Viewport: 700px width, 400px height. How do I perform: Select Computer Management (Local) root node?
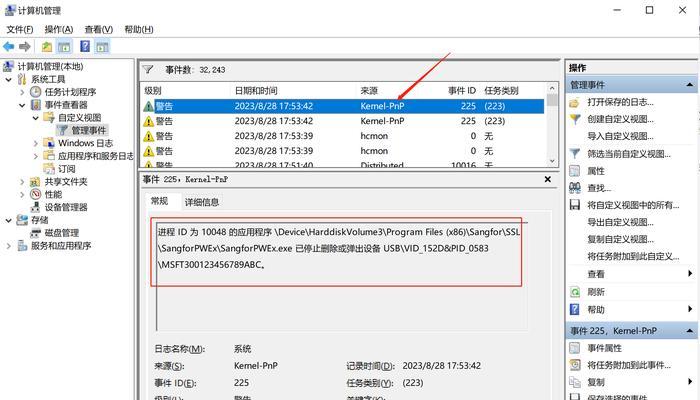click(50, 67)
